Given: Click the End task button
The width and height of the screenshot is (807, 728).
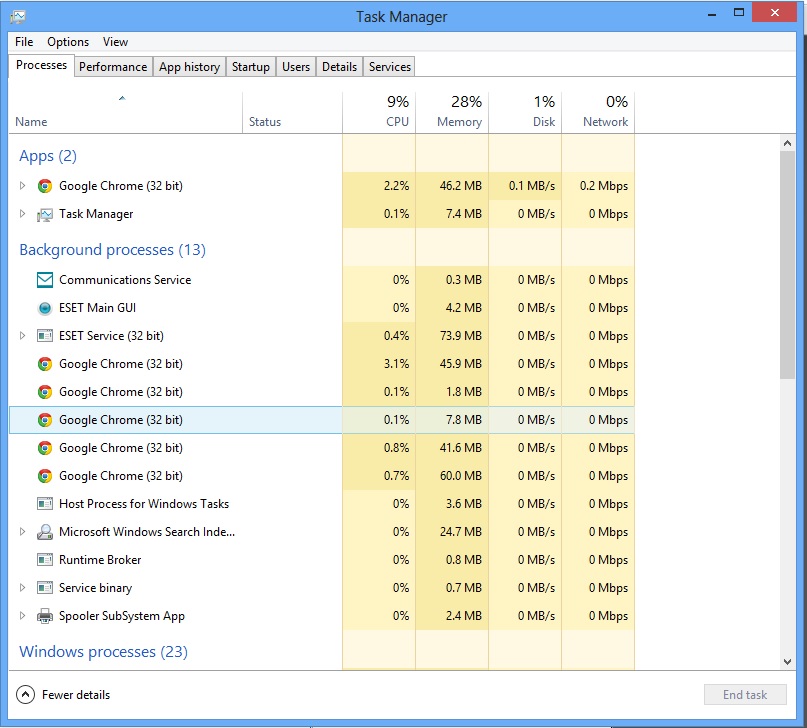Looking at the screenshot, I should point(745,695).
